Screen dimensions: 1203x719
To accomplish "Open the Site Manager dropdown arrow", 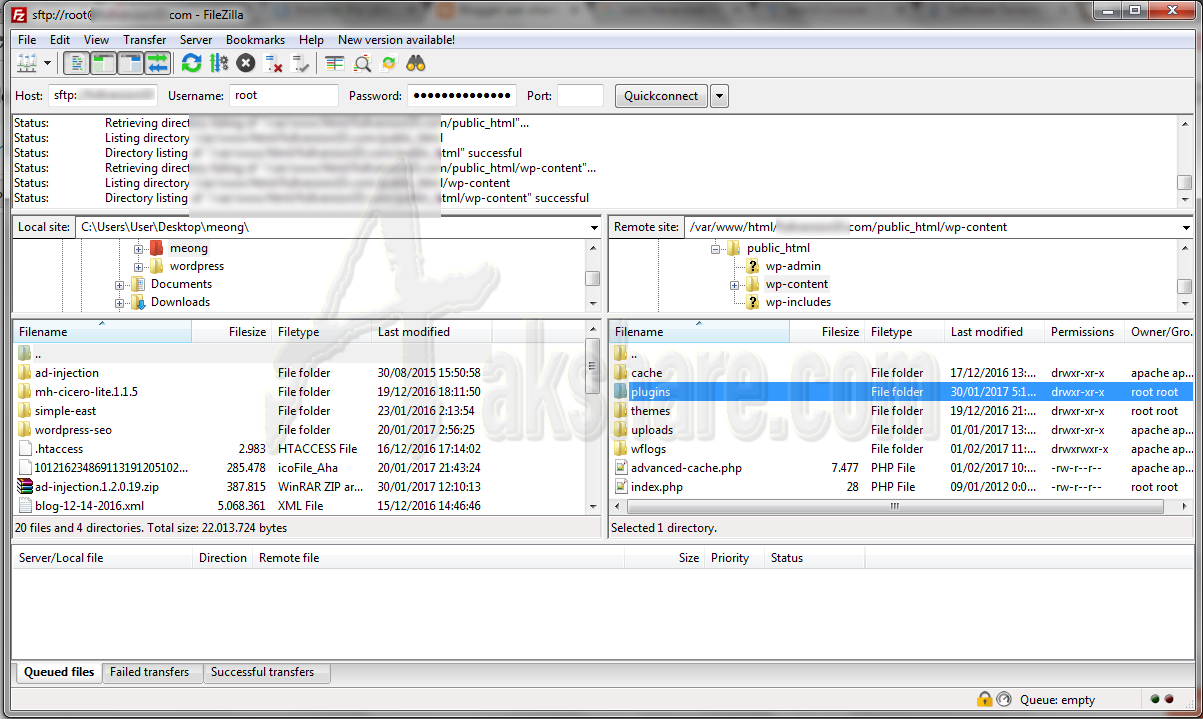I will click(47, 64).
